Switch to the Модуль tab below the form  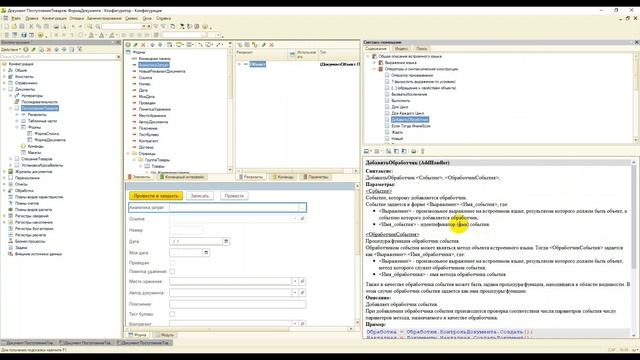[164, 335]
